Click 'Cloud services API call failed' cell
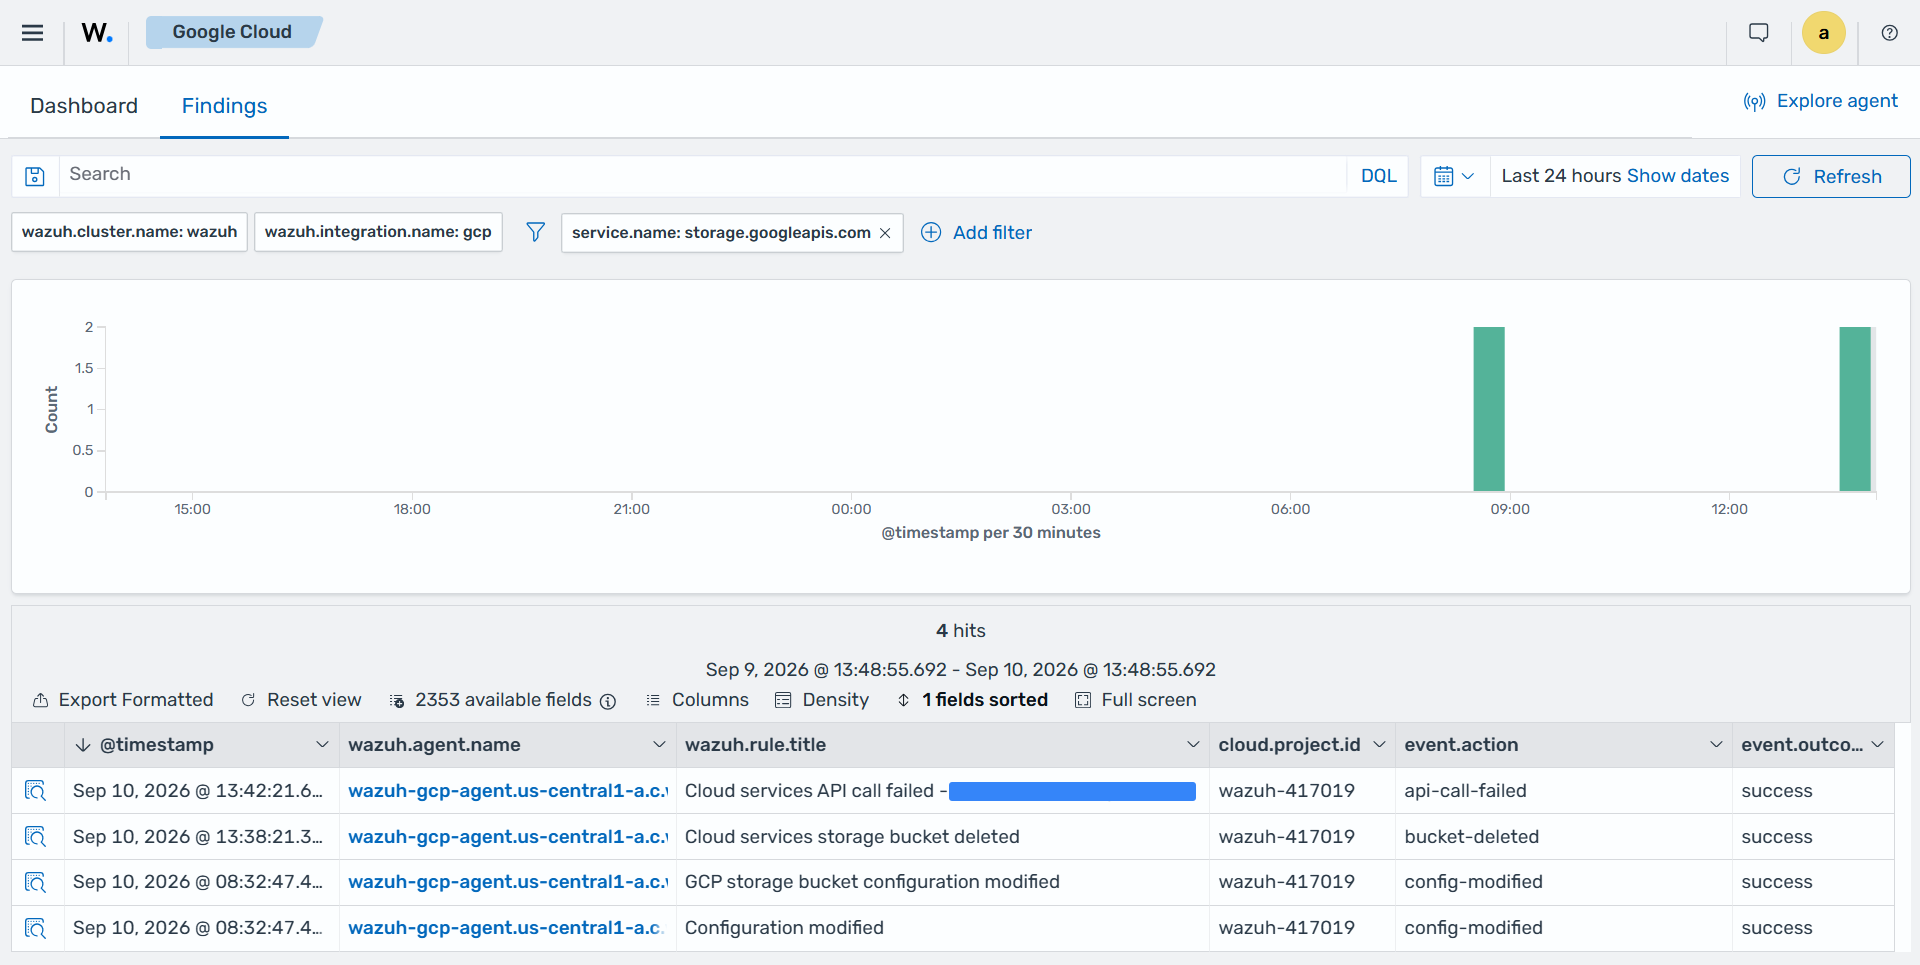Viewport: 1920px width, 965px height. pos(943,791)
